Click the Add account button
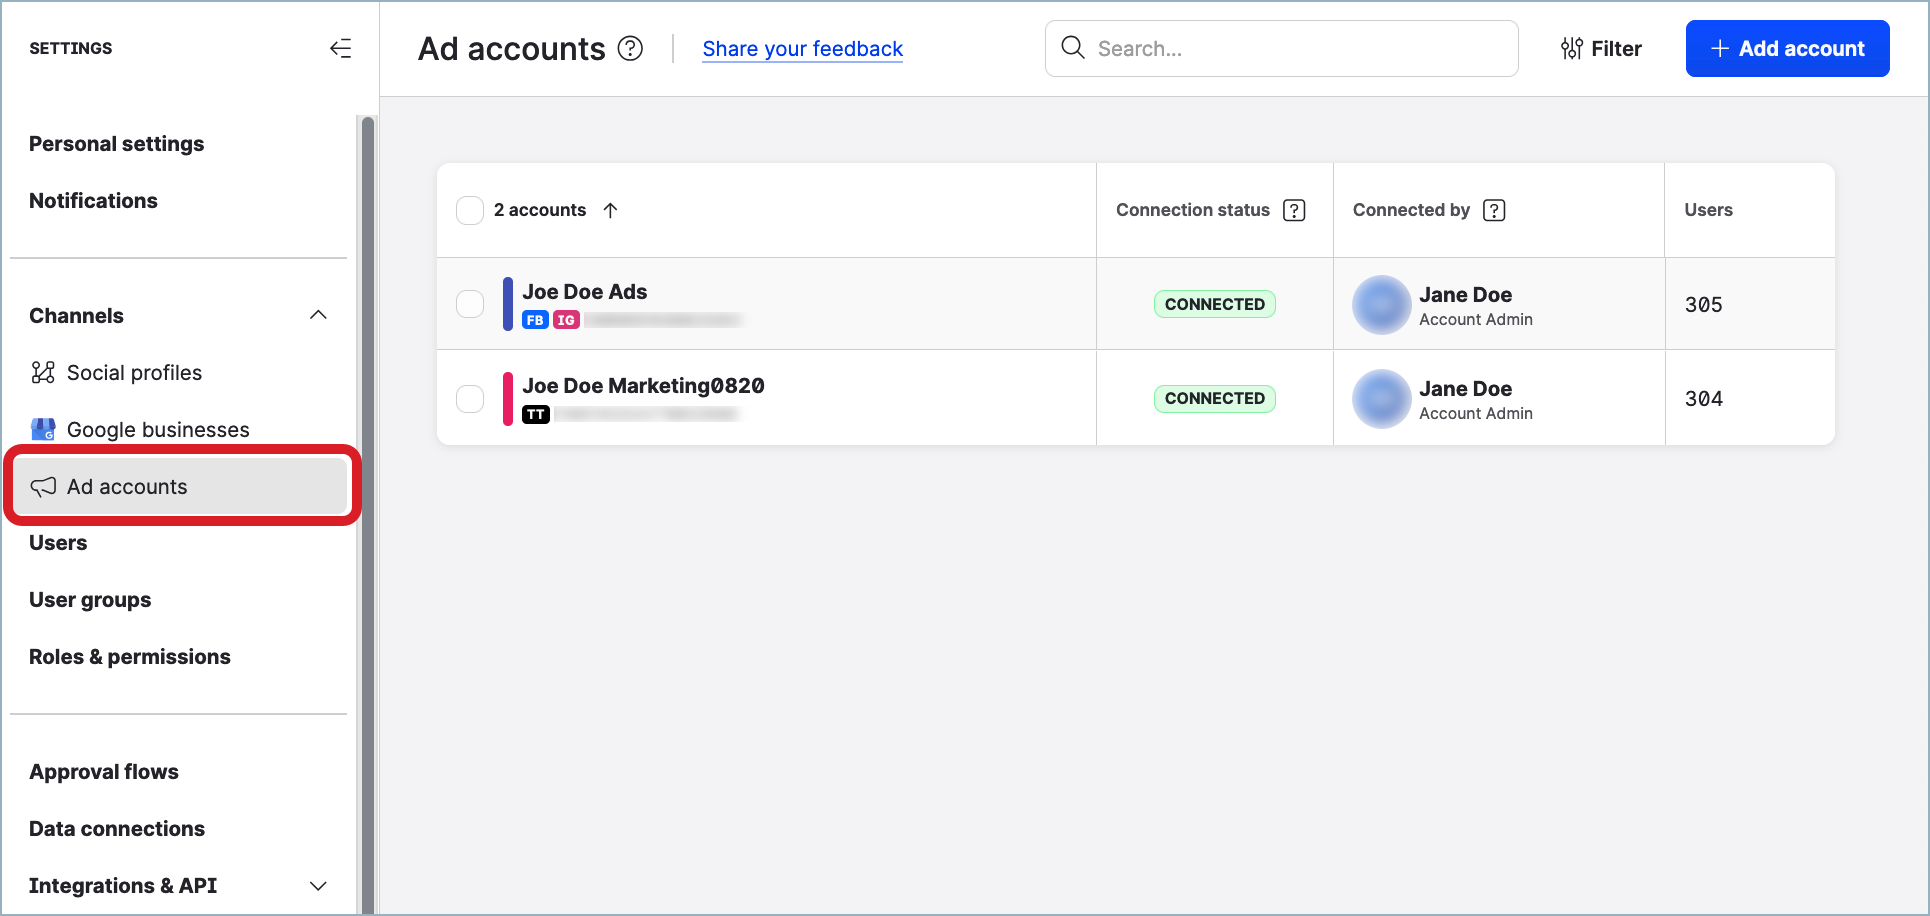The height and width of the screenshot is (916, 1930). coord(1787,48)
